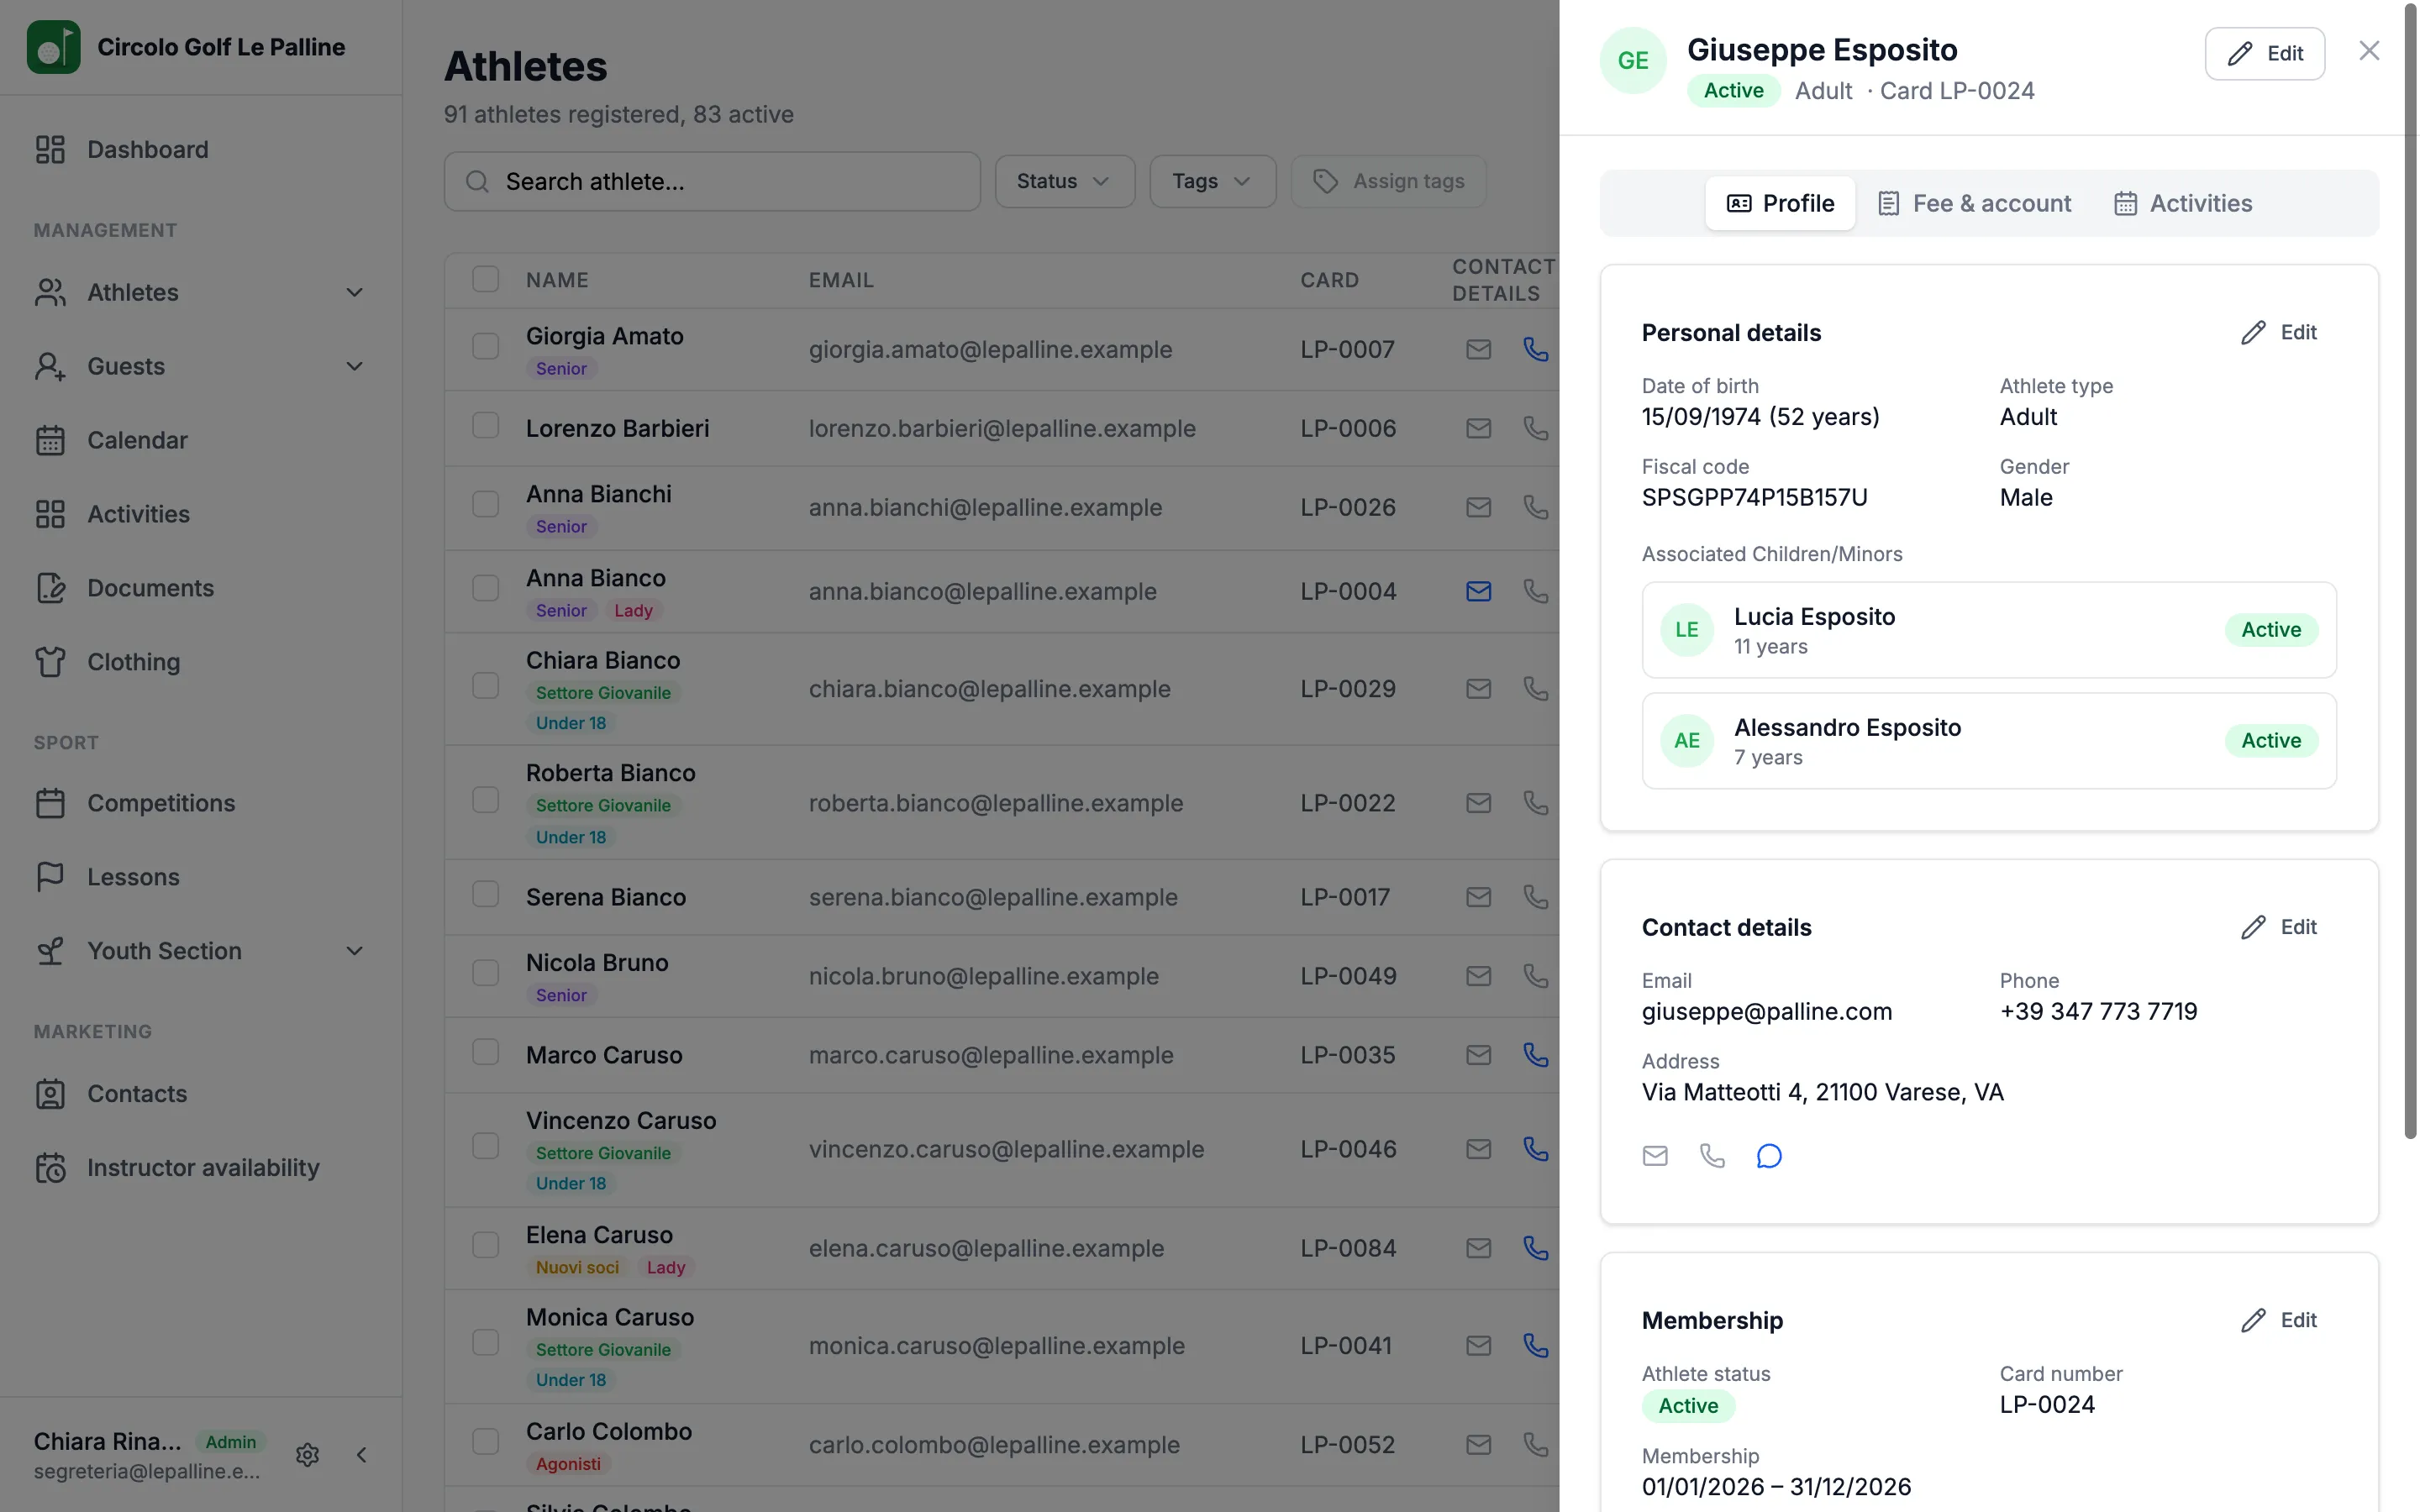This screenshot has width=2420, height=1512.
Task: Open Lucia Esposito child card
Action: [x=1989, y=630]
